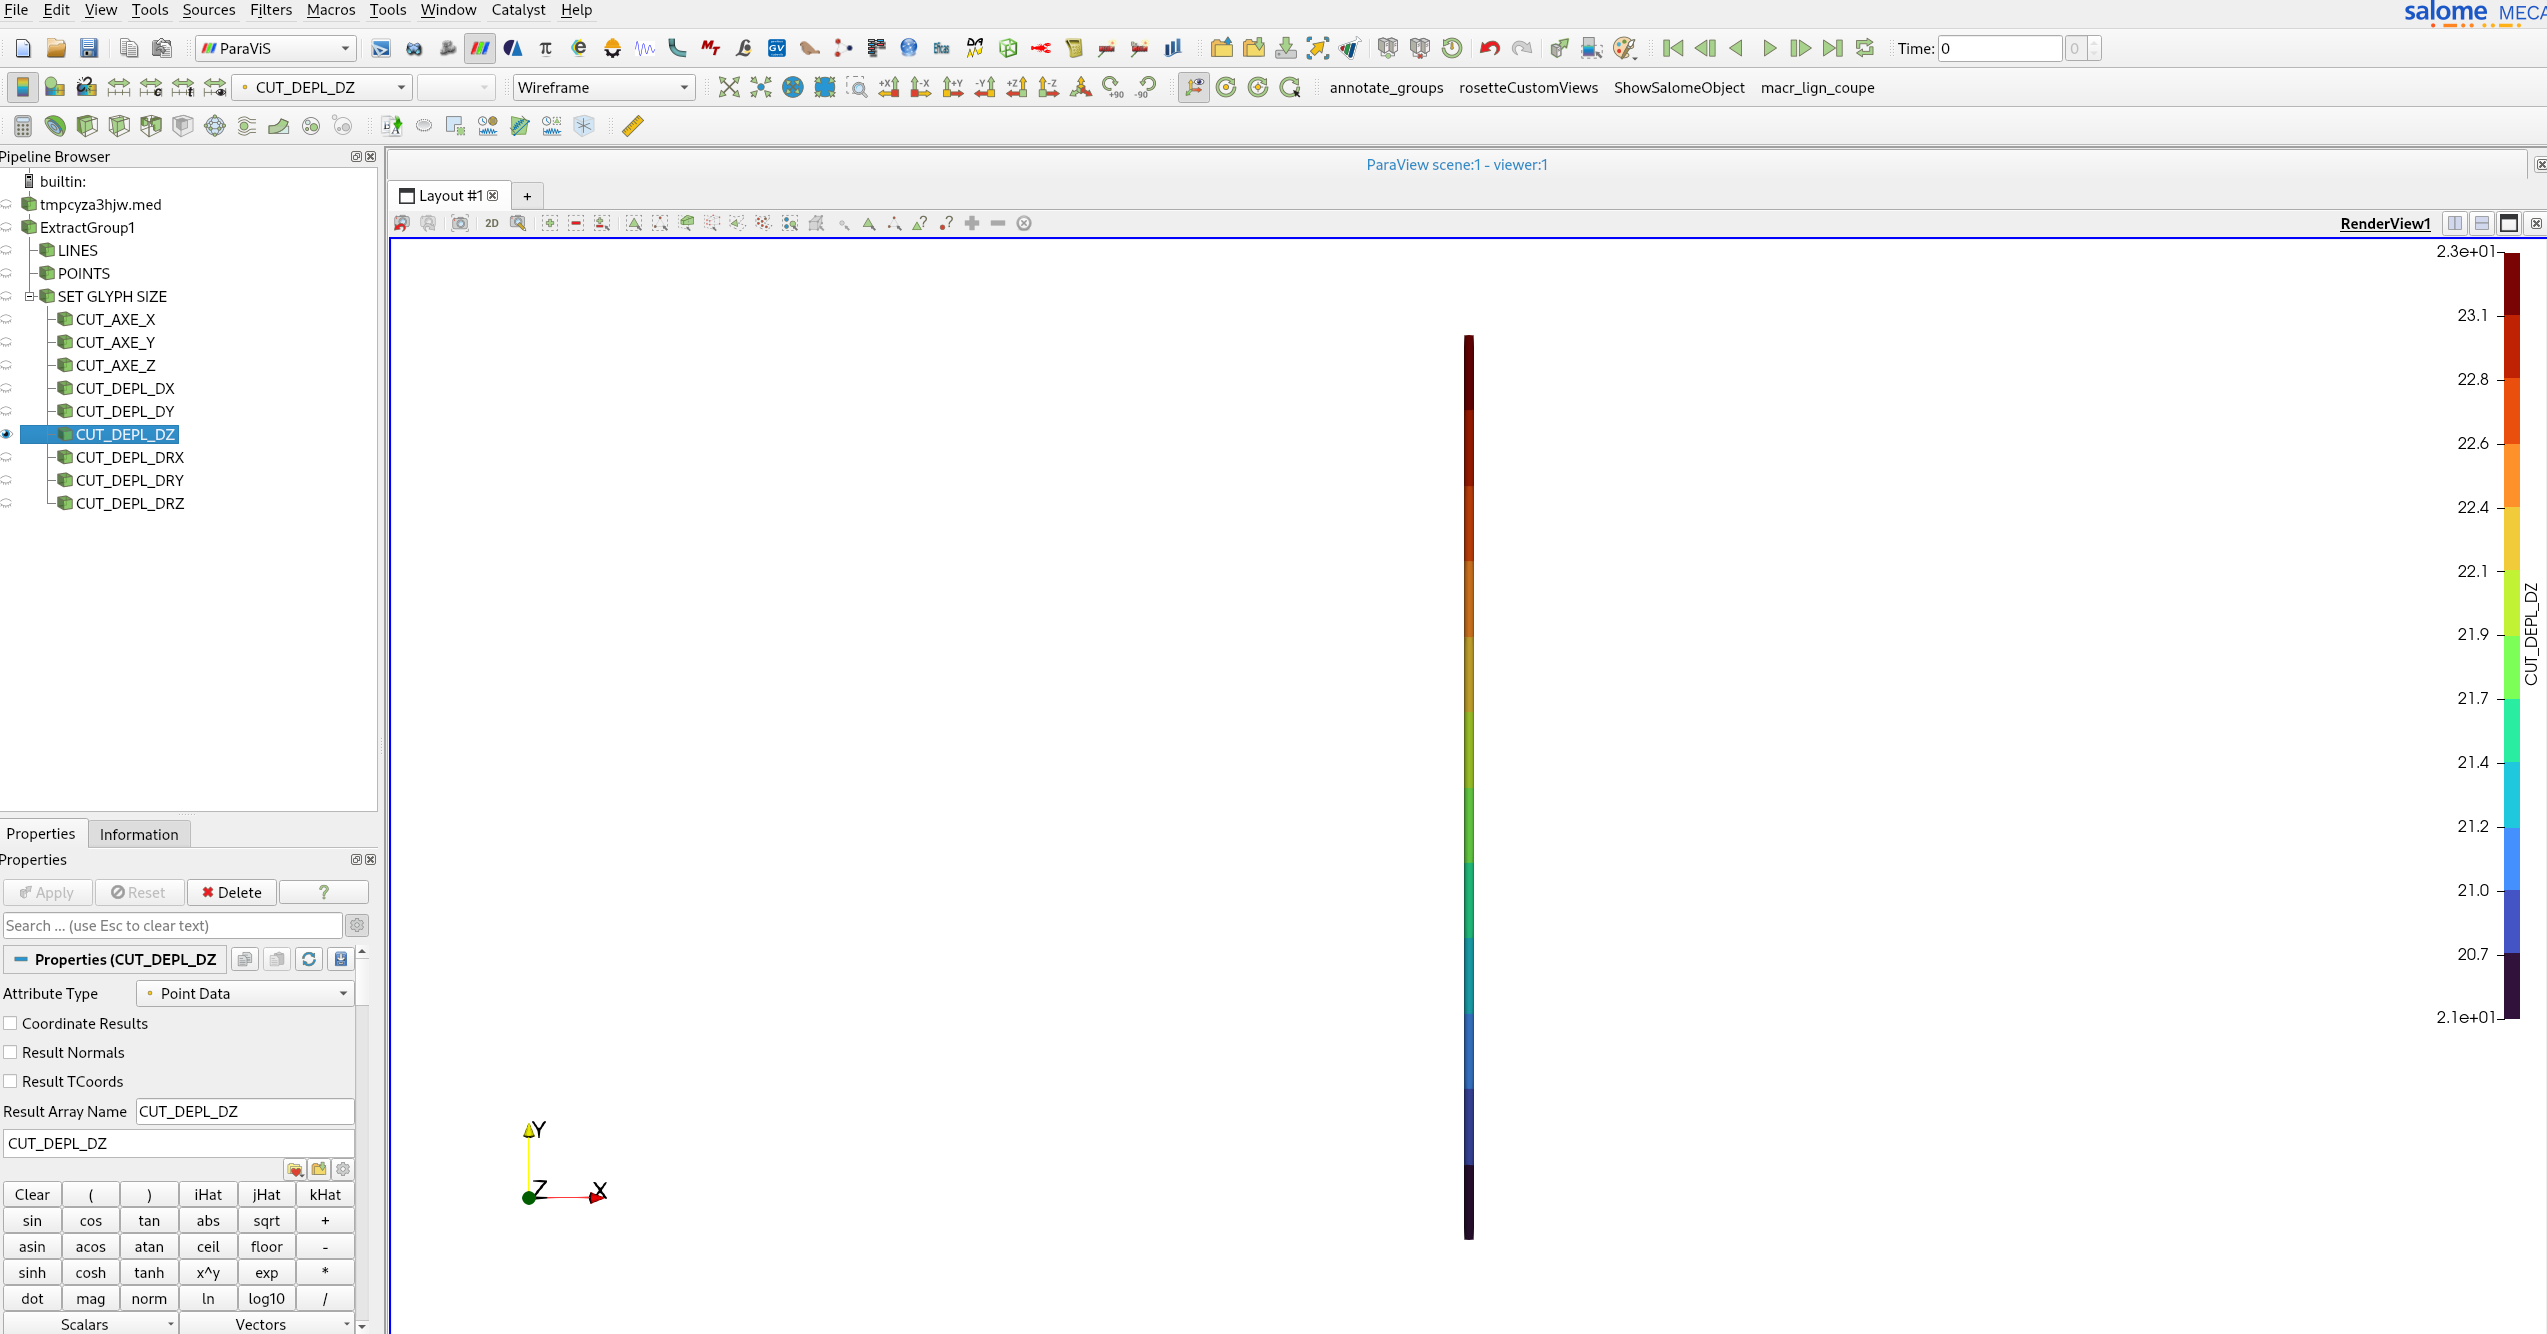Click the properties Search field

(173, 925)
